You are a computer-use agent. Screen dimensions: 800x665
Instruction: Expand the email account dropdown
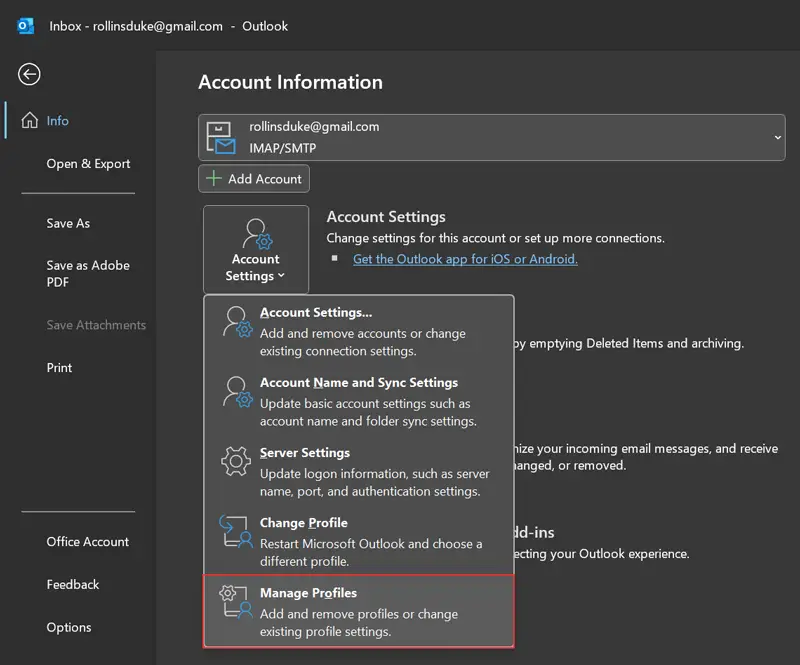[x=777, y=138]
